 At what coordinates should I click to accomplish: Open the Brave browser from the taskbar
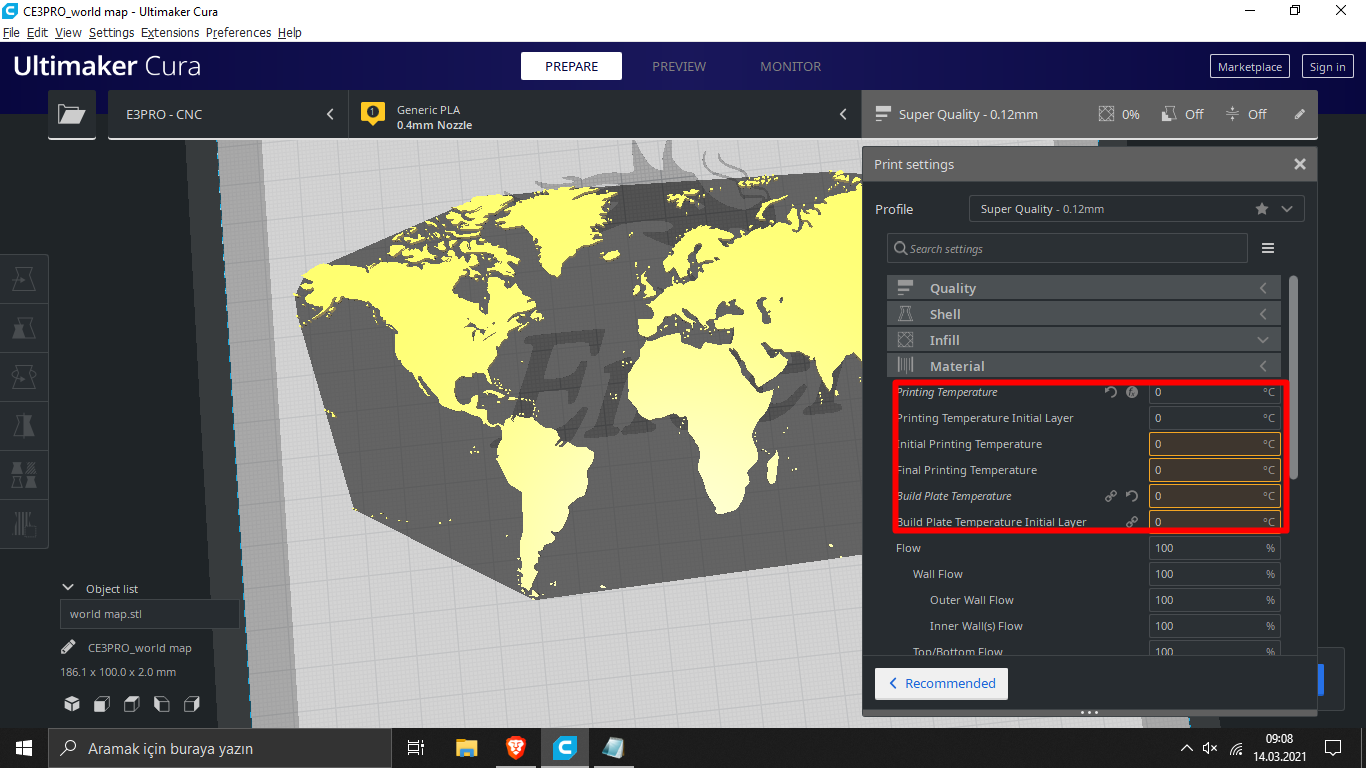click(516, 748)
